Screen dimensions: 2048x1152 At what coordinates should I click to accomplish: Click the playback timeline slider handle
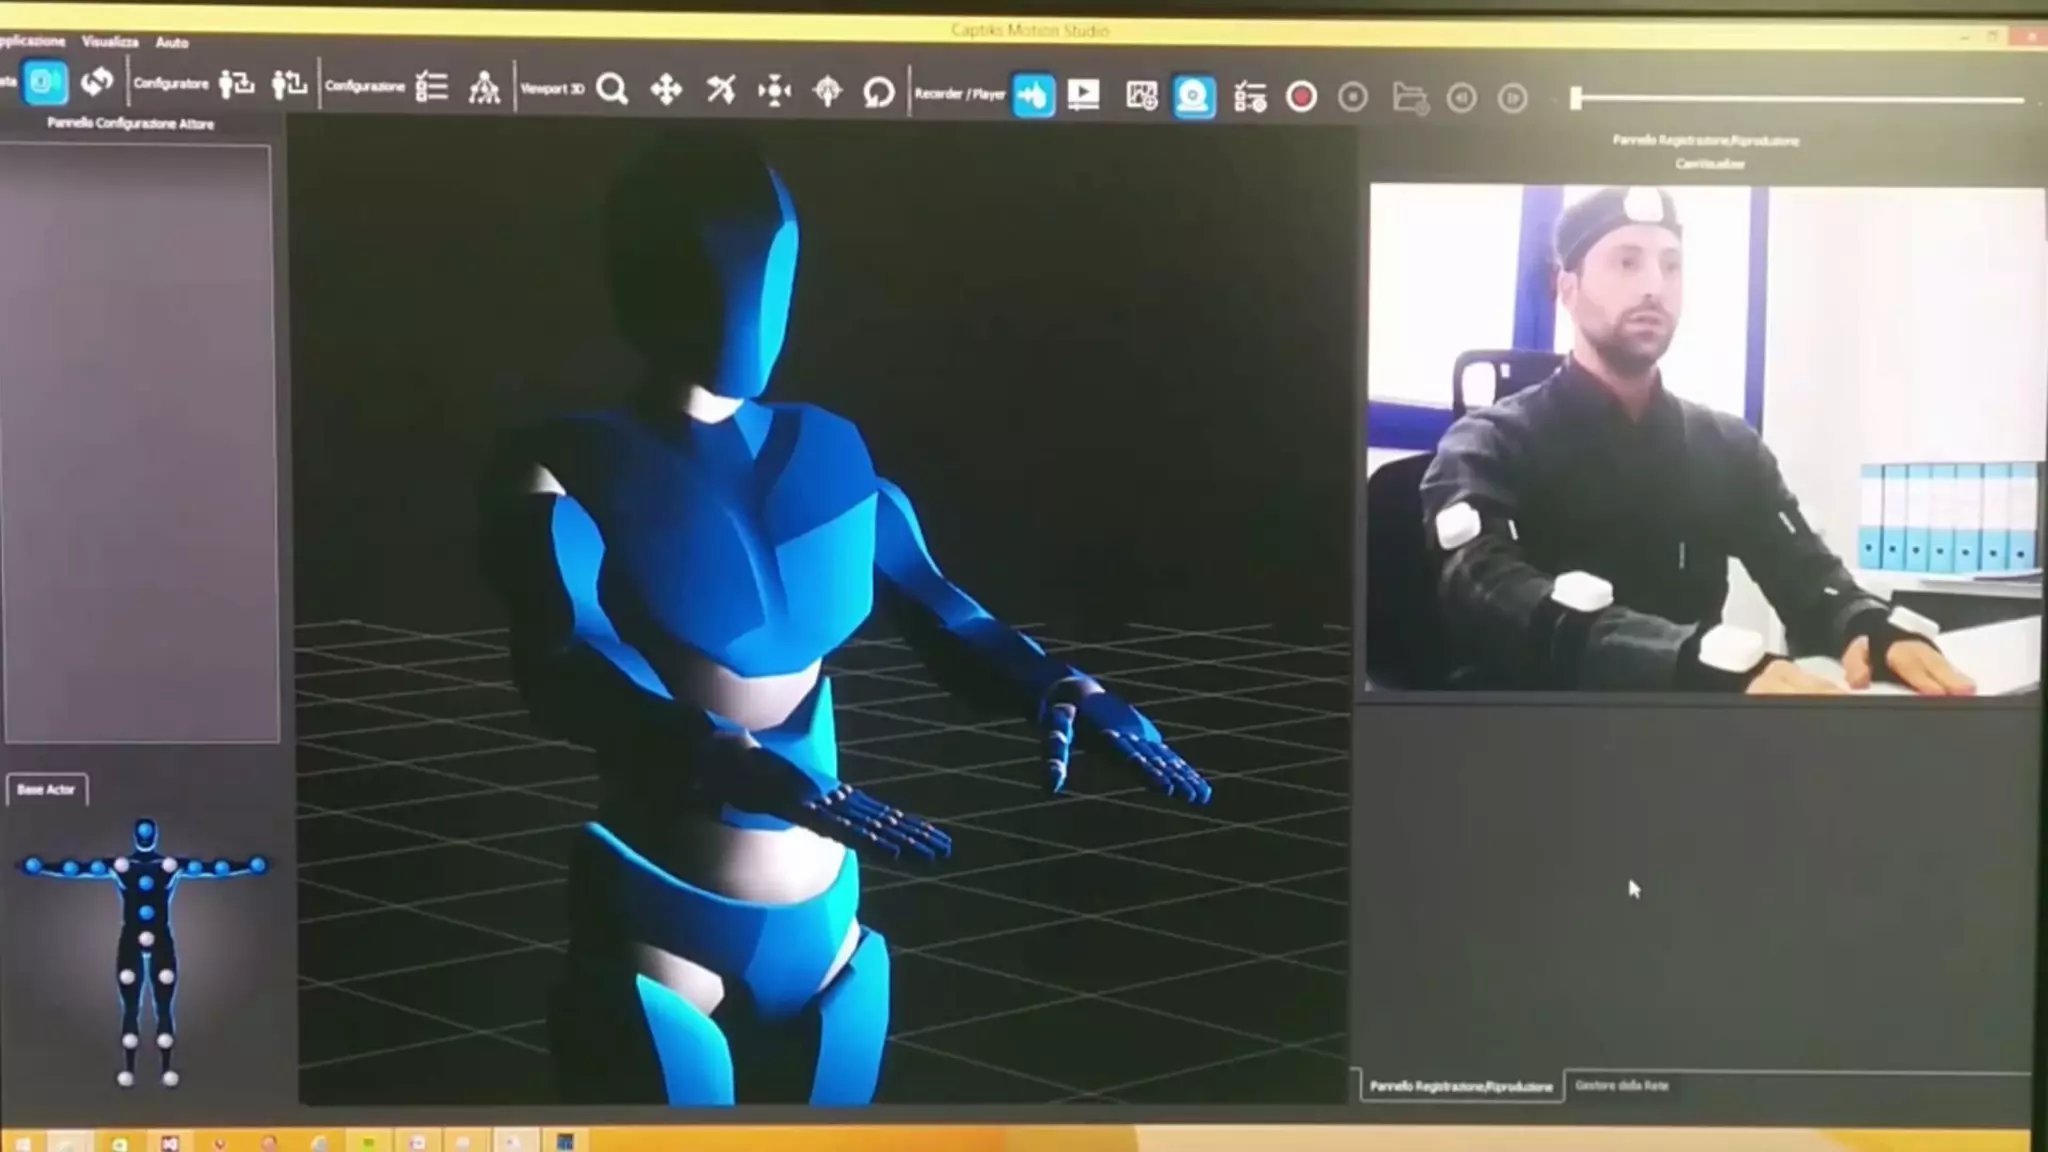point(1576,98)
